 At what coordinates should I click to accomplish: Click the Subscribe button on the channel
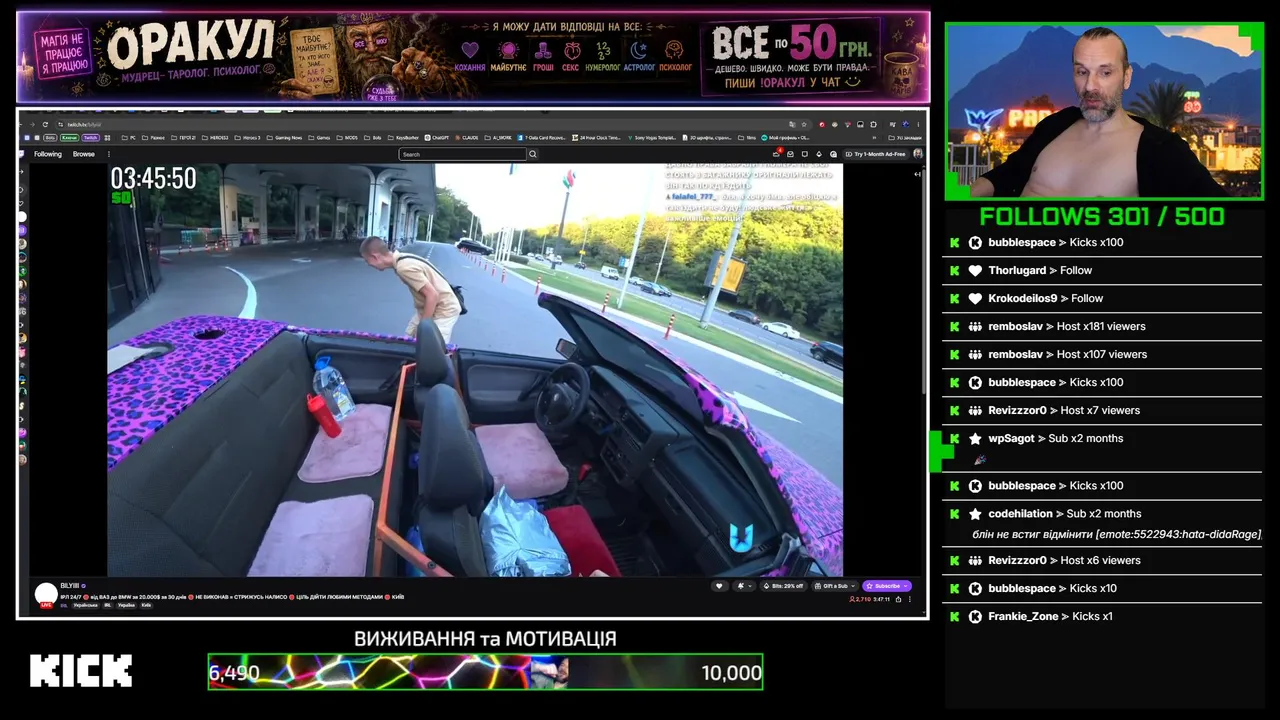tap(886, 586)
